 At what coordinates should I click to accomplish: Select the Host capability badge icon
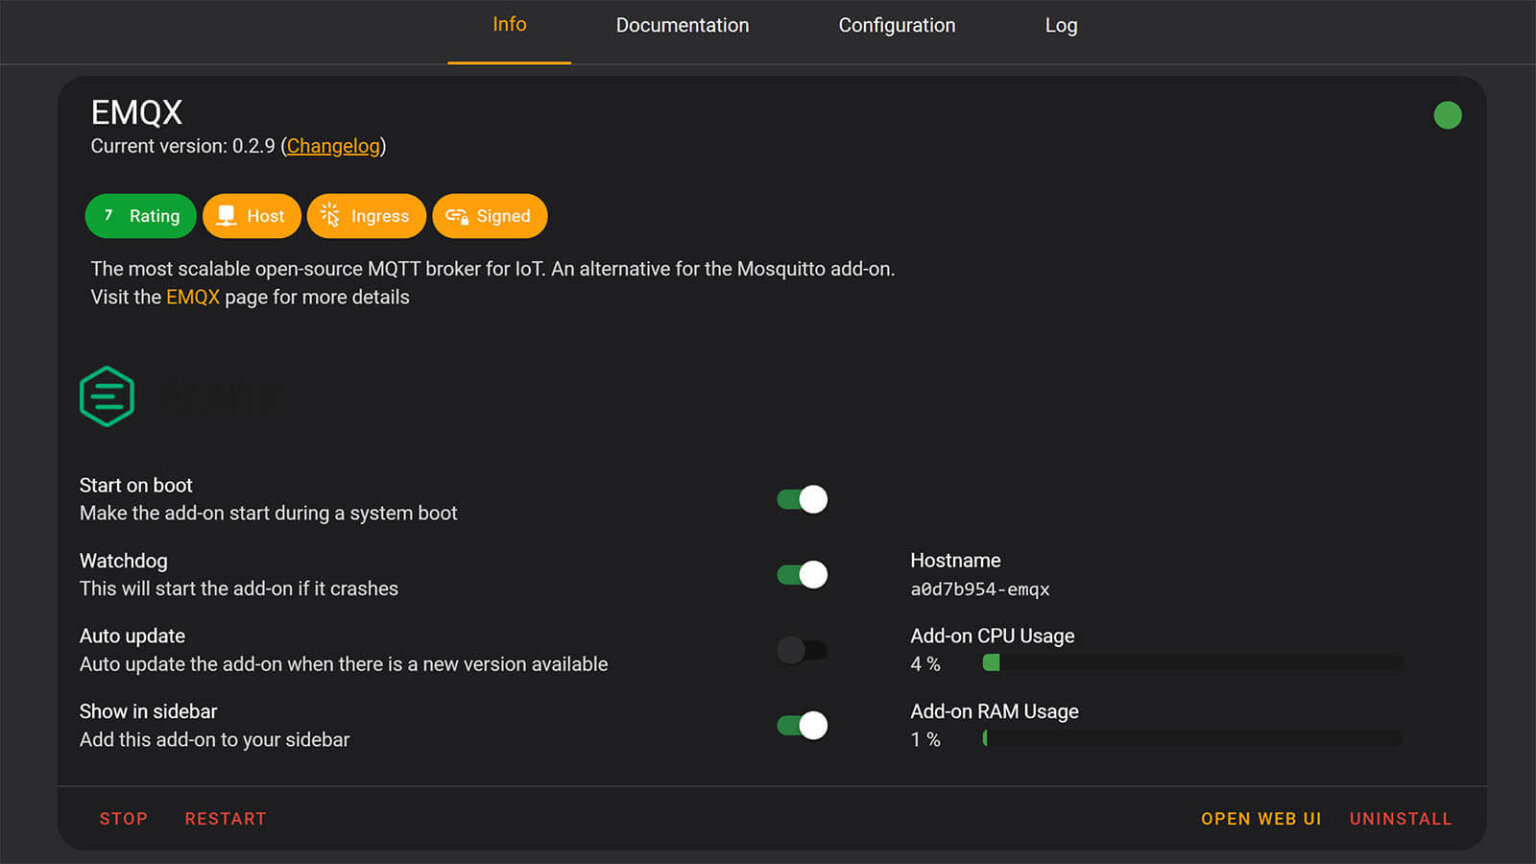click(x=226, y=216)
